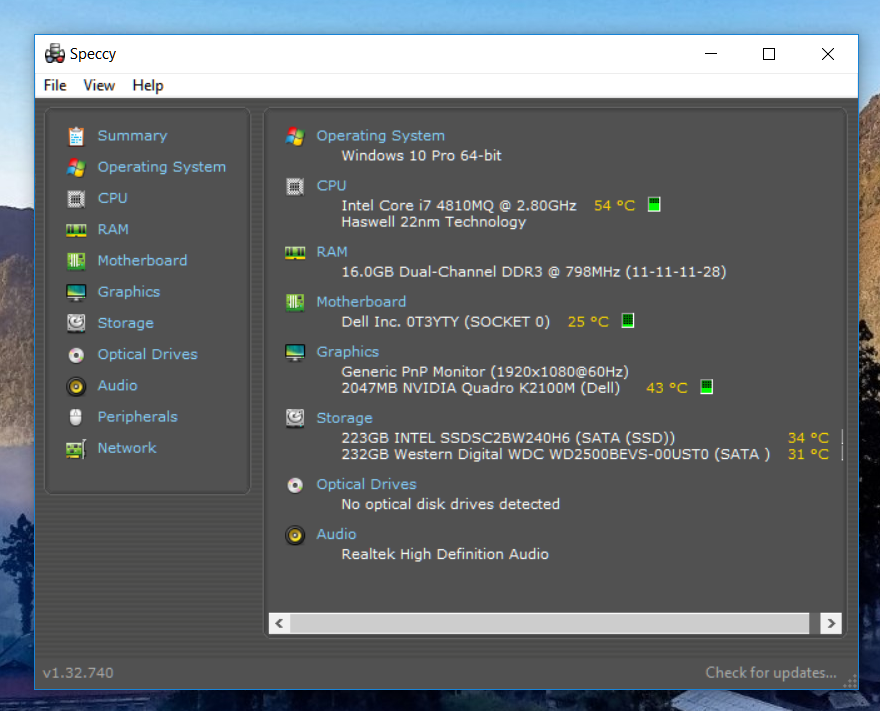Click the Operating System Windows flag sidebar icon
Image resolution: width=880 pixels, height=711 pixels.
point(76,167)
